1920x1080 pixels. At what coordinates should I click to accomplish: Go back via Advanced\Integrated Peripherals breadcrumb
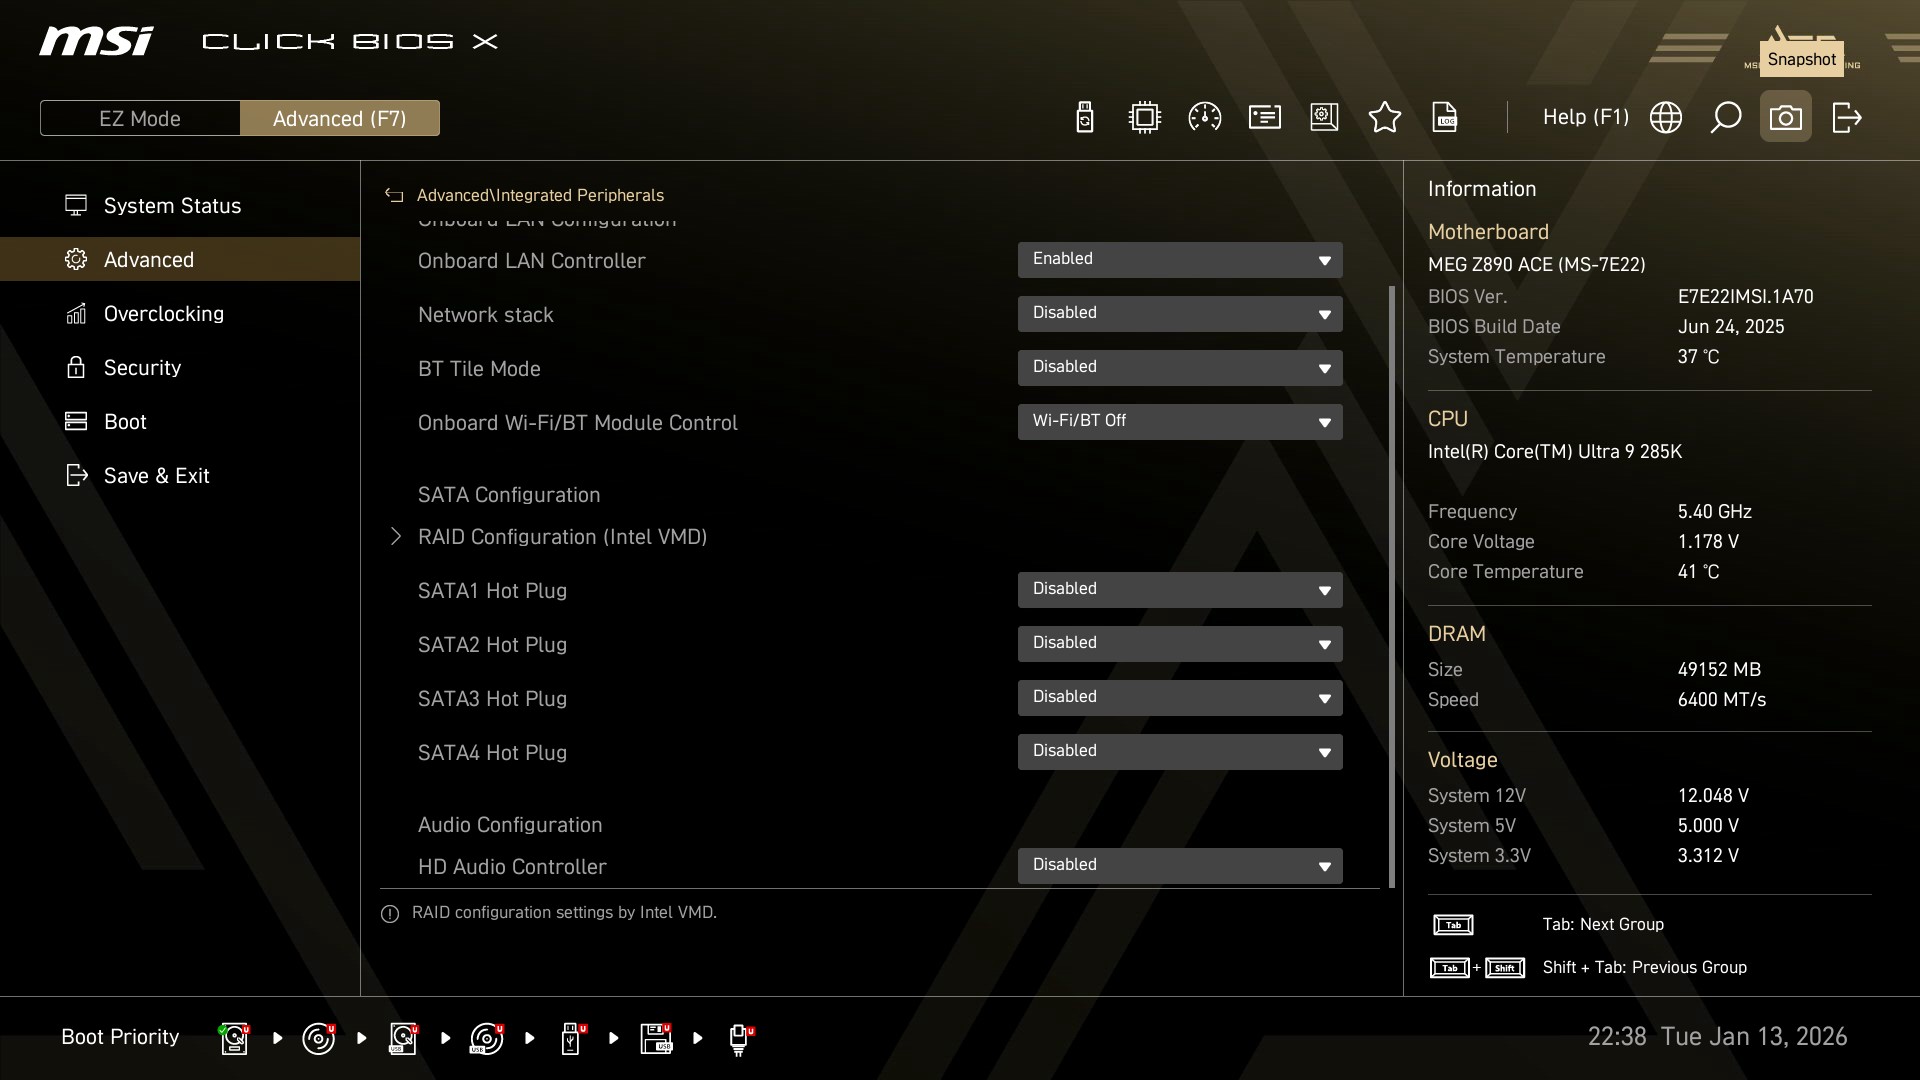pyautogui.click(x=394, y=195)
